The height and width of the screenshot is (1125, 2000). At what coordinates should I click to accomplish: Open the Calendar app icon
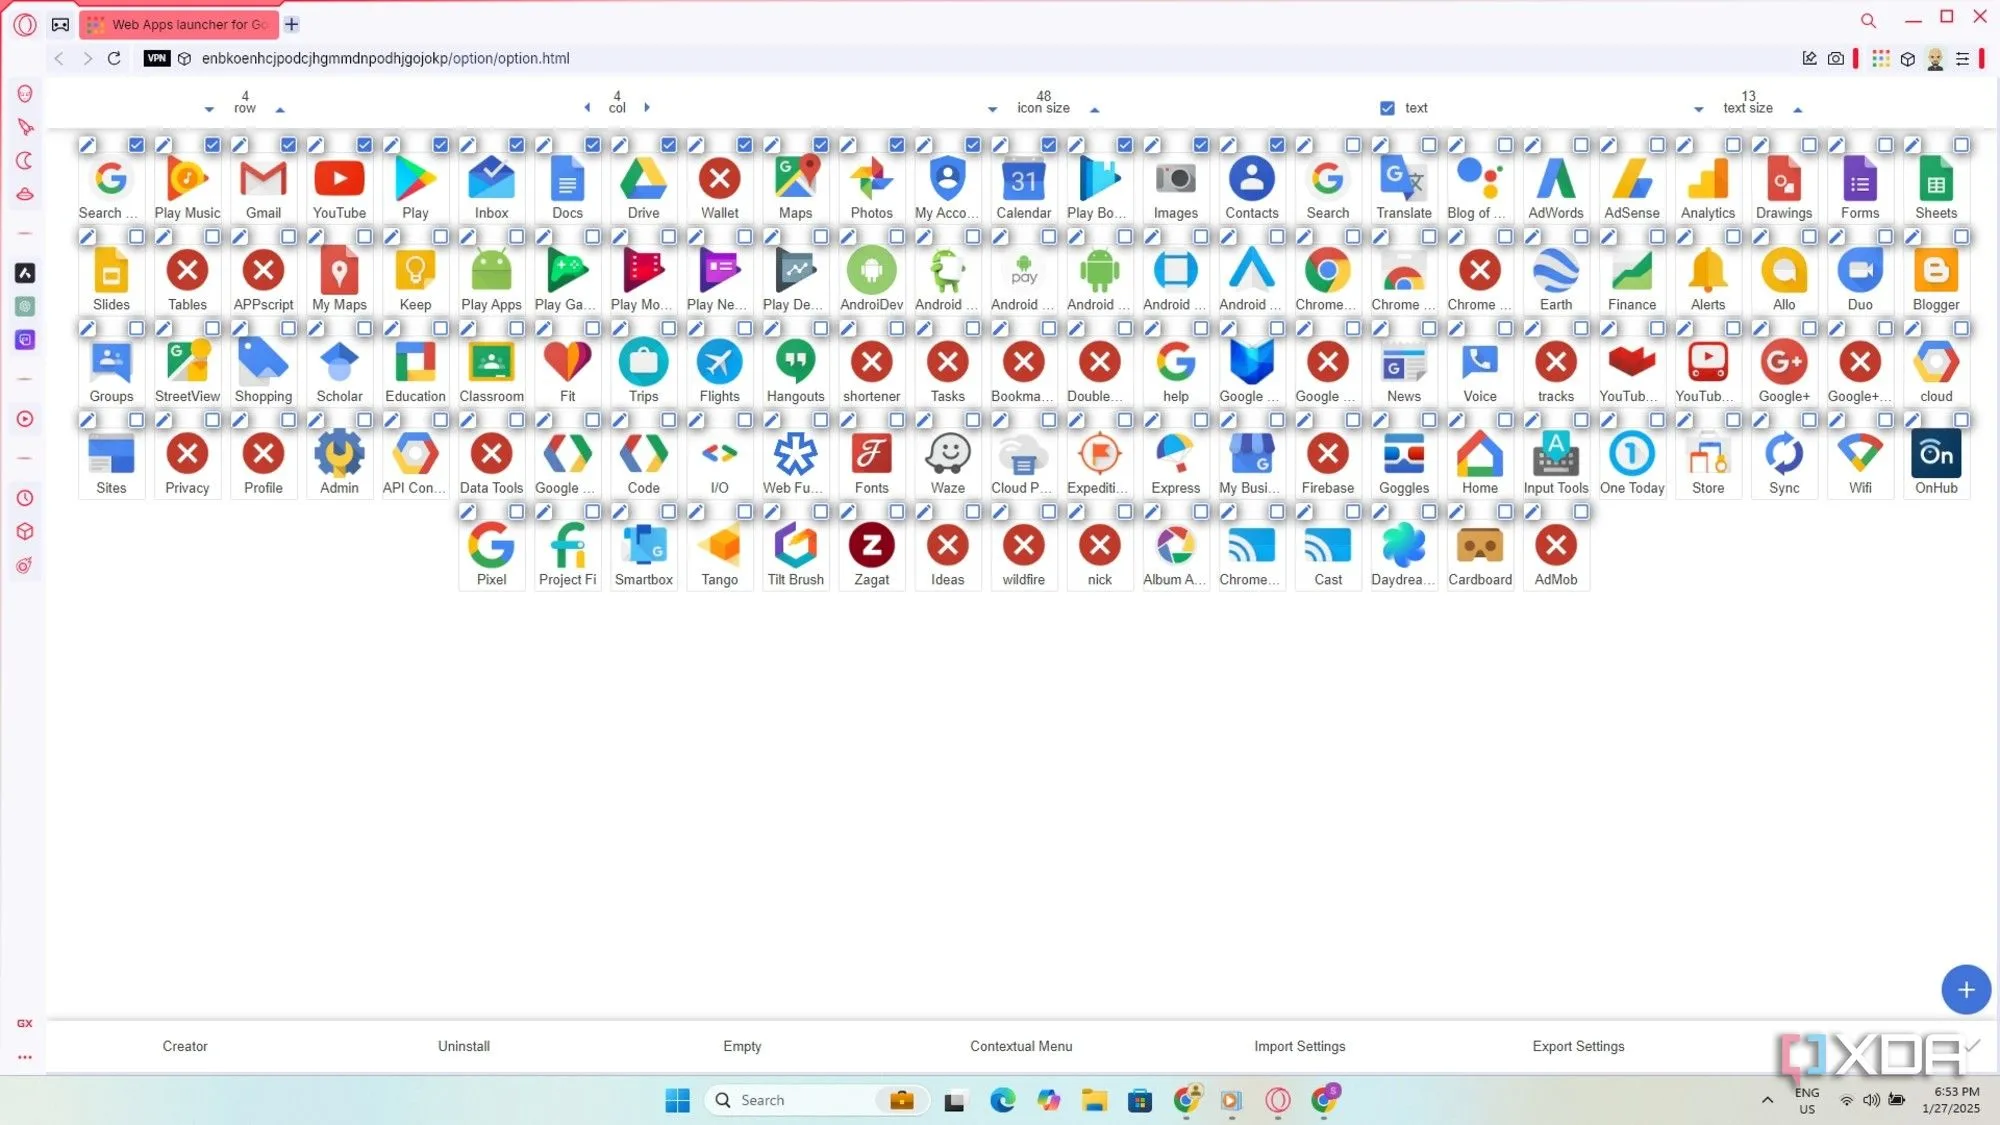(x=1023, y=180)
